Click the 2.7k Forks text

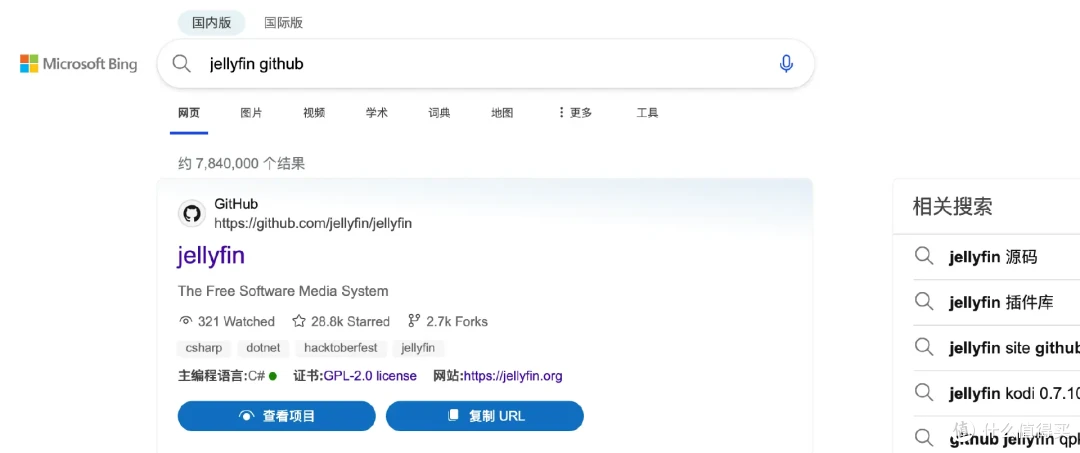[x=457, y=322]
